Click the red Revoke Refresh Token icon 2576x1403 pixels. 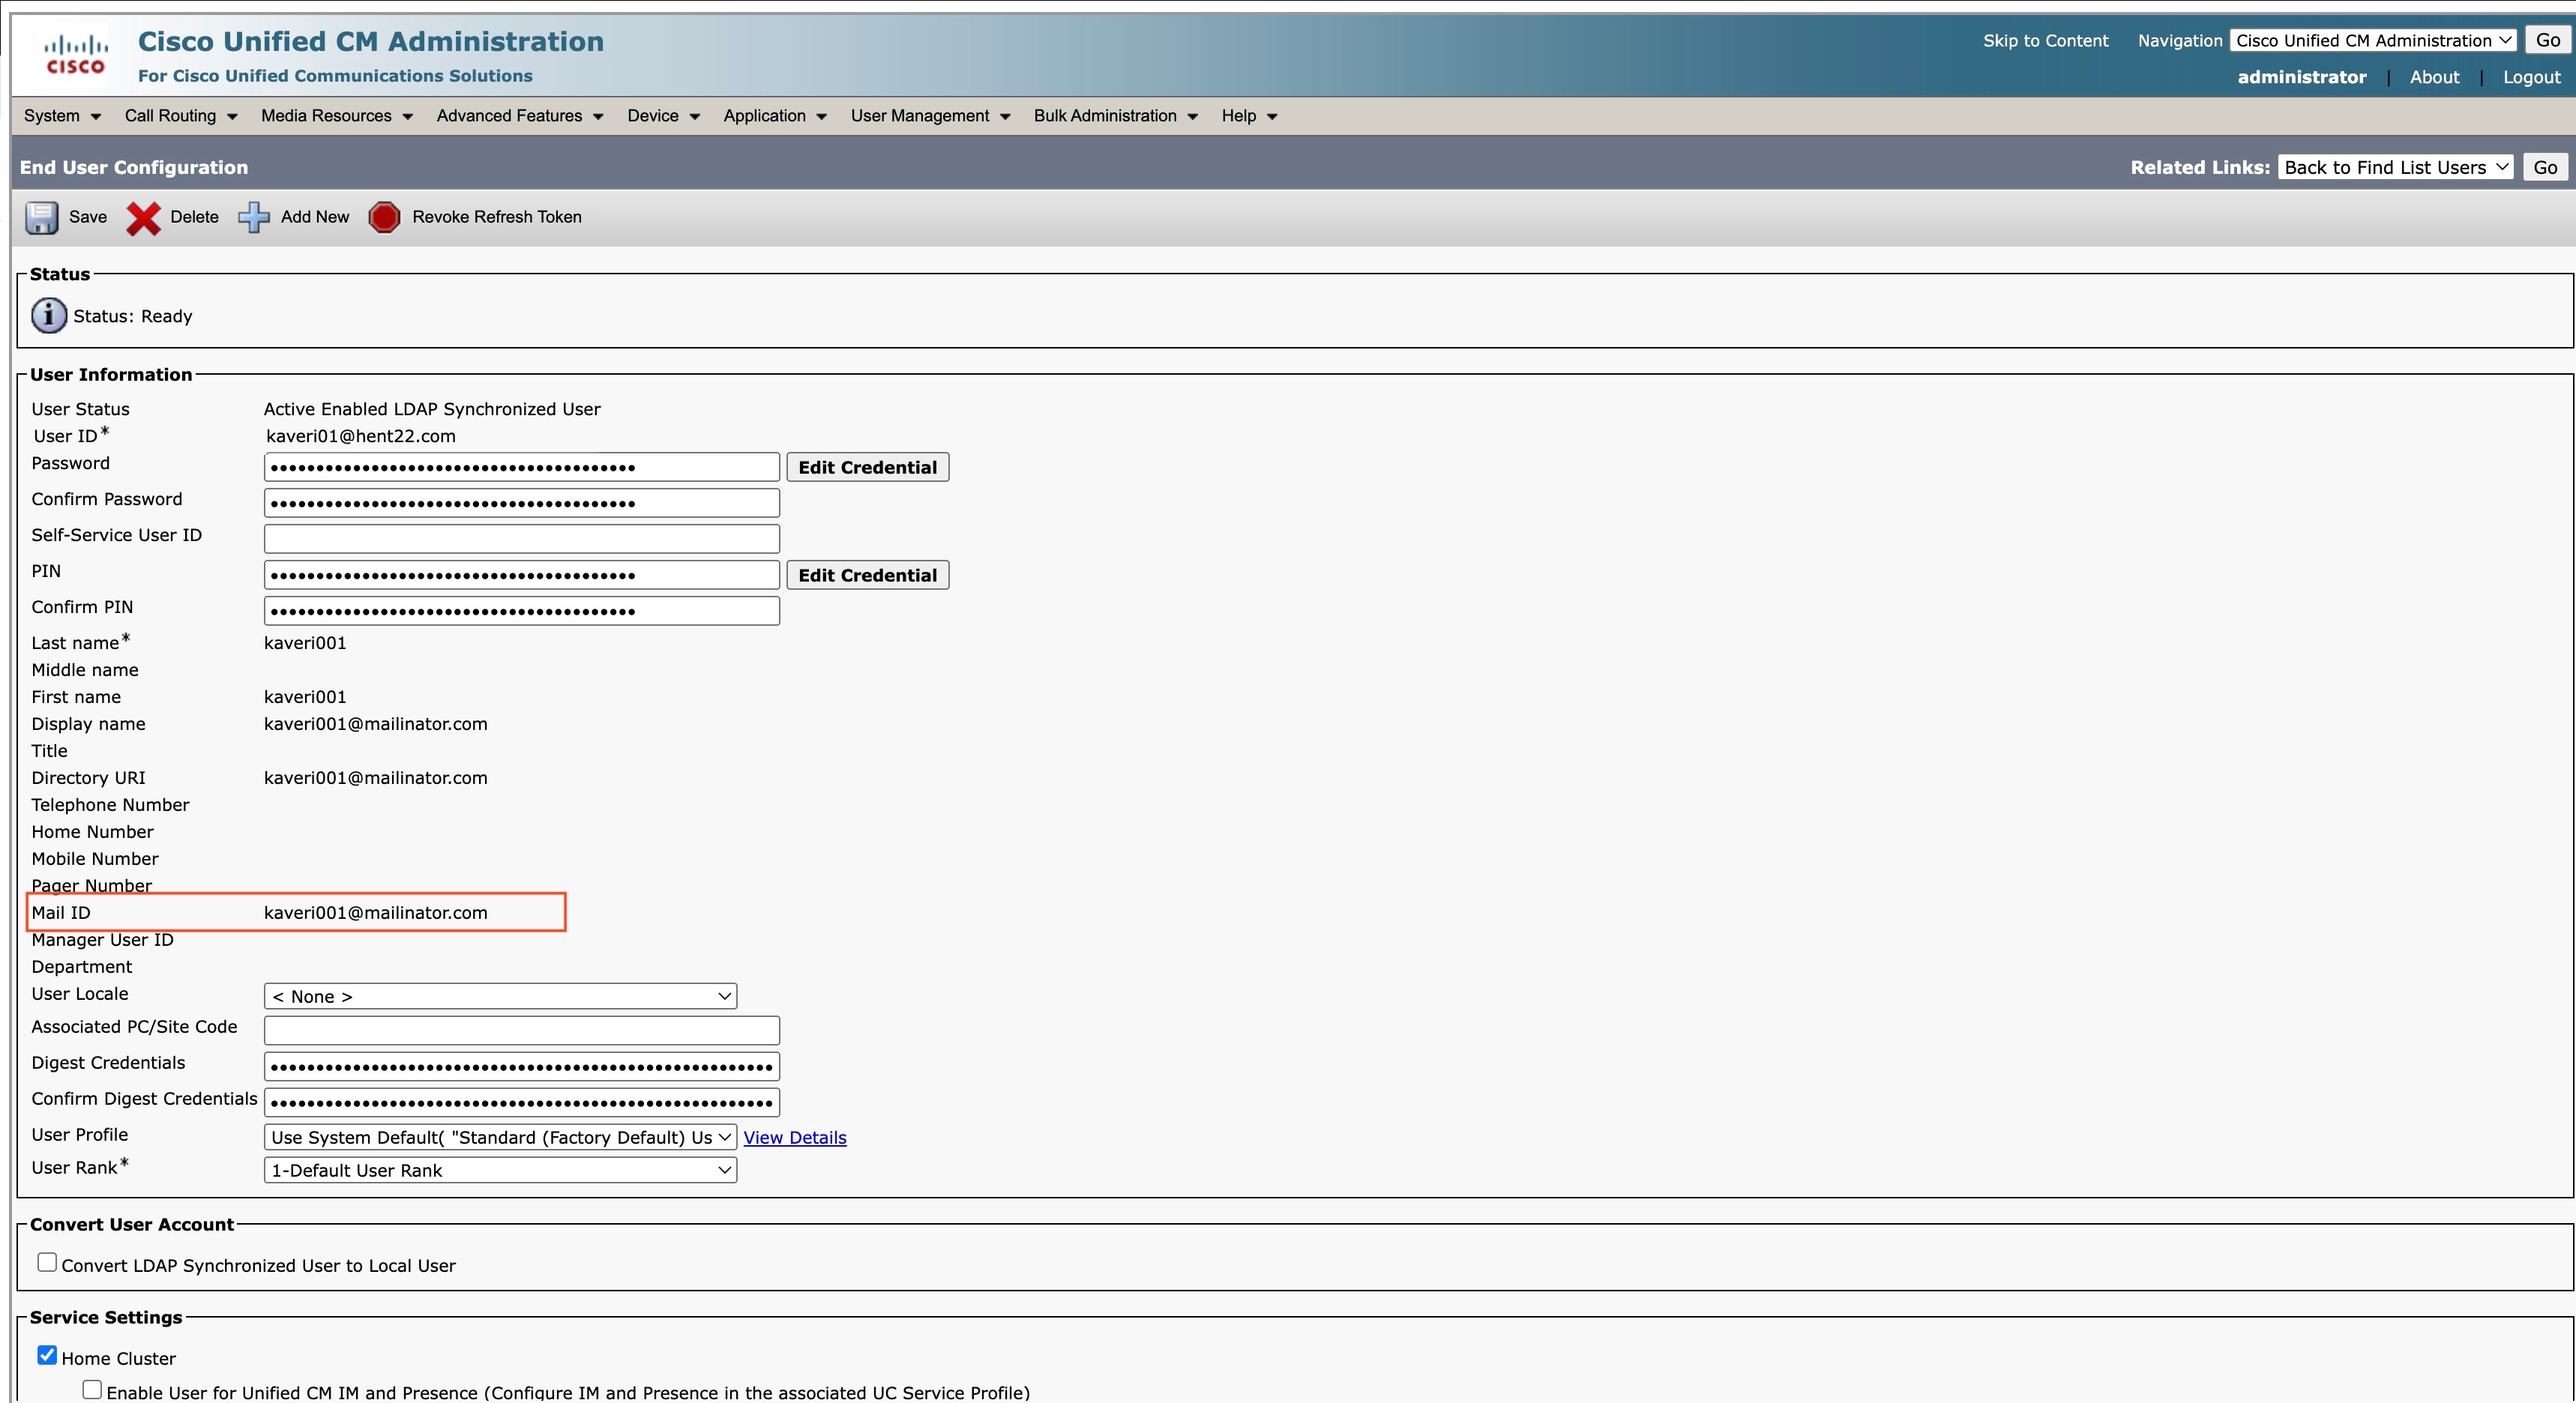click(384, 217)
